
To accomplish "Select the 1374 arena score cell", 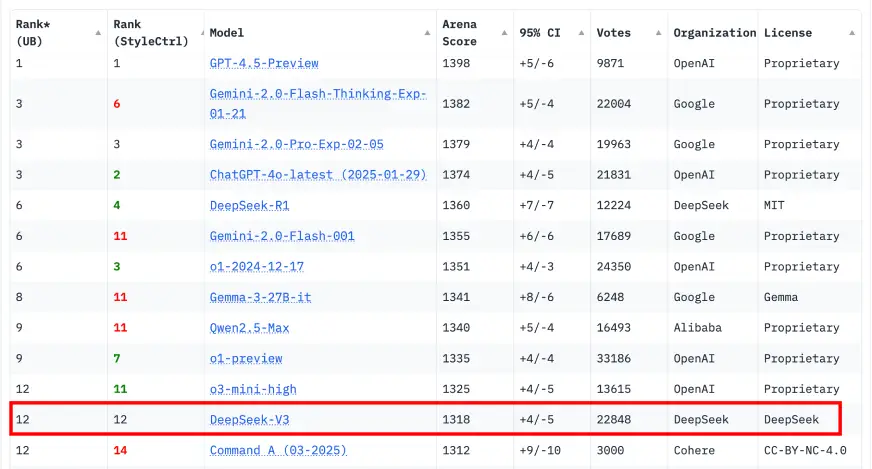I will click(x=456, y=175).
